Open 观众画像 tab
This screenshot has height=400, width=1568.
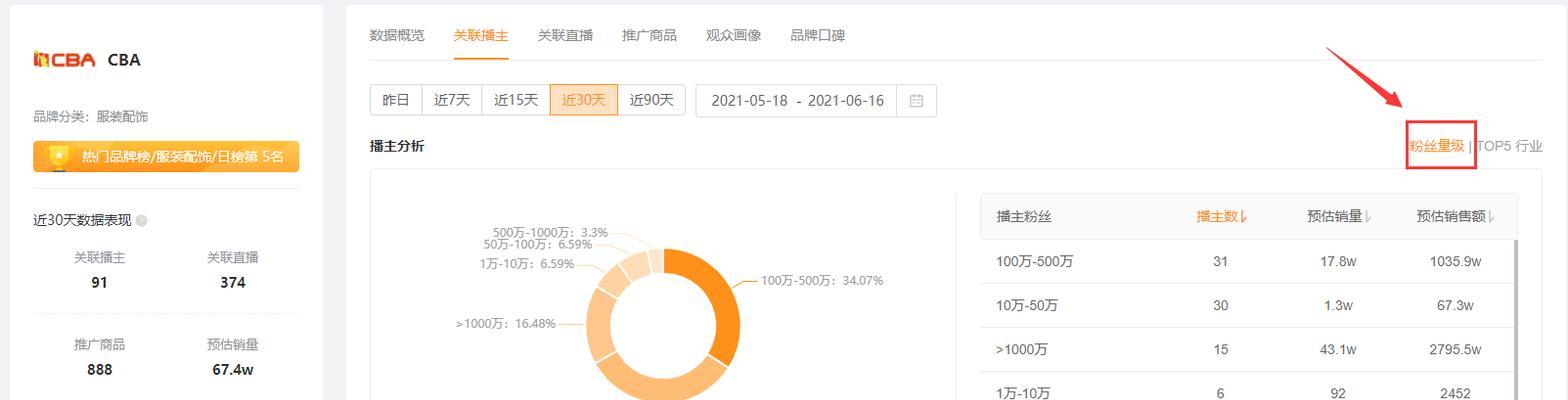pos(733,35)
